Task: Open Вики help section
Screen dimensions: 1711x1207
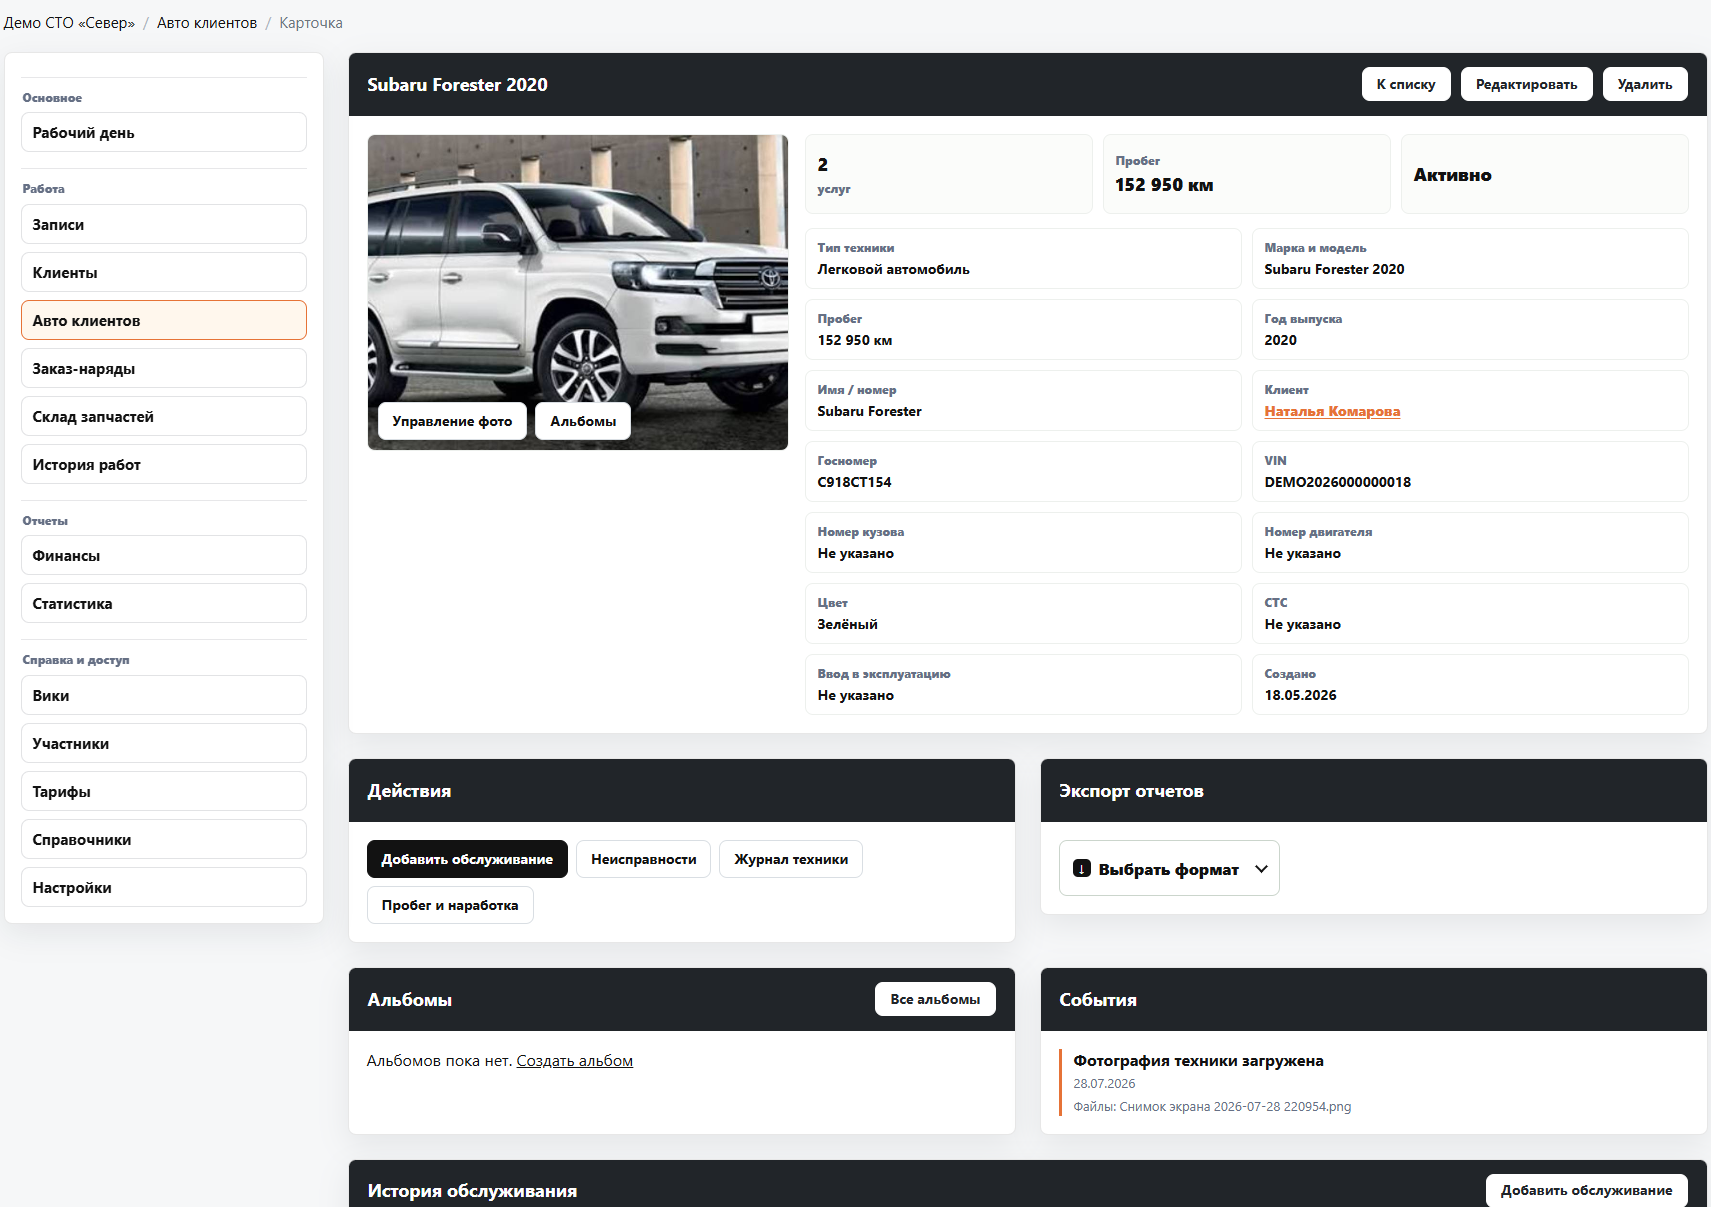Action: [164, 695]
